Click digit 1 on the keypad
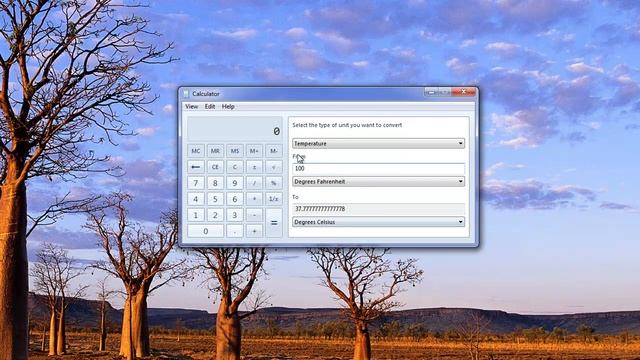The width and height of the screenshot is (640, 360). (196, 215)
